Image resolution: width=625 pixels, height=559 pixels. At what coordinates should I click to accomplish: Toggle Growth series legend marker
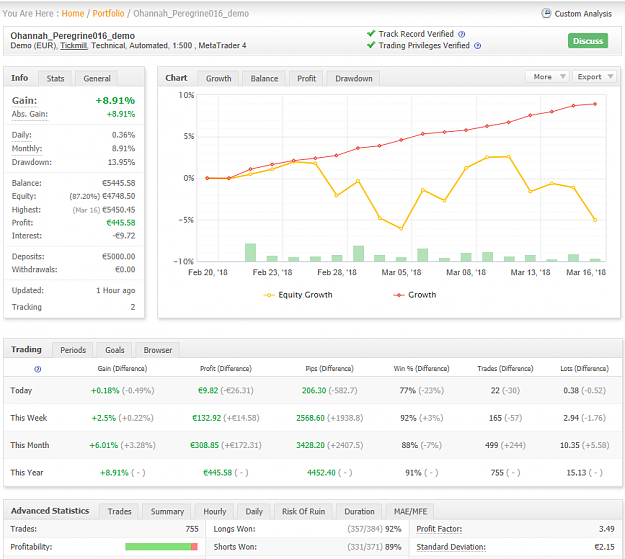pos(399,295)
